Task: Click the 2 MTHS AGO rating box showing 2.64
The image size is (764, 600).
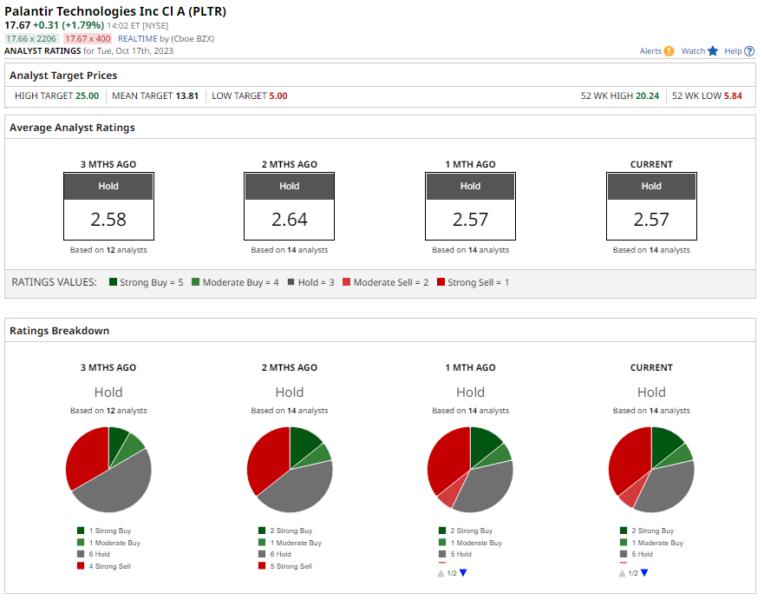Action: point(289,206)
